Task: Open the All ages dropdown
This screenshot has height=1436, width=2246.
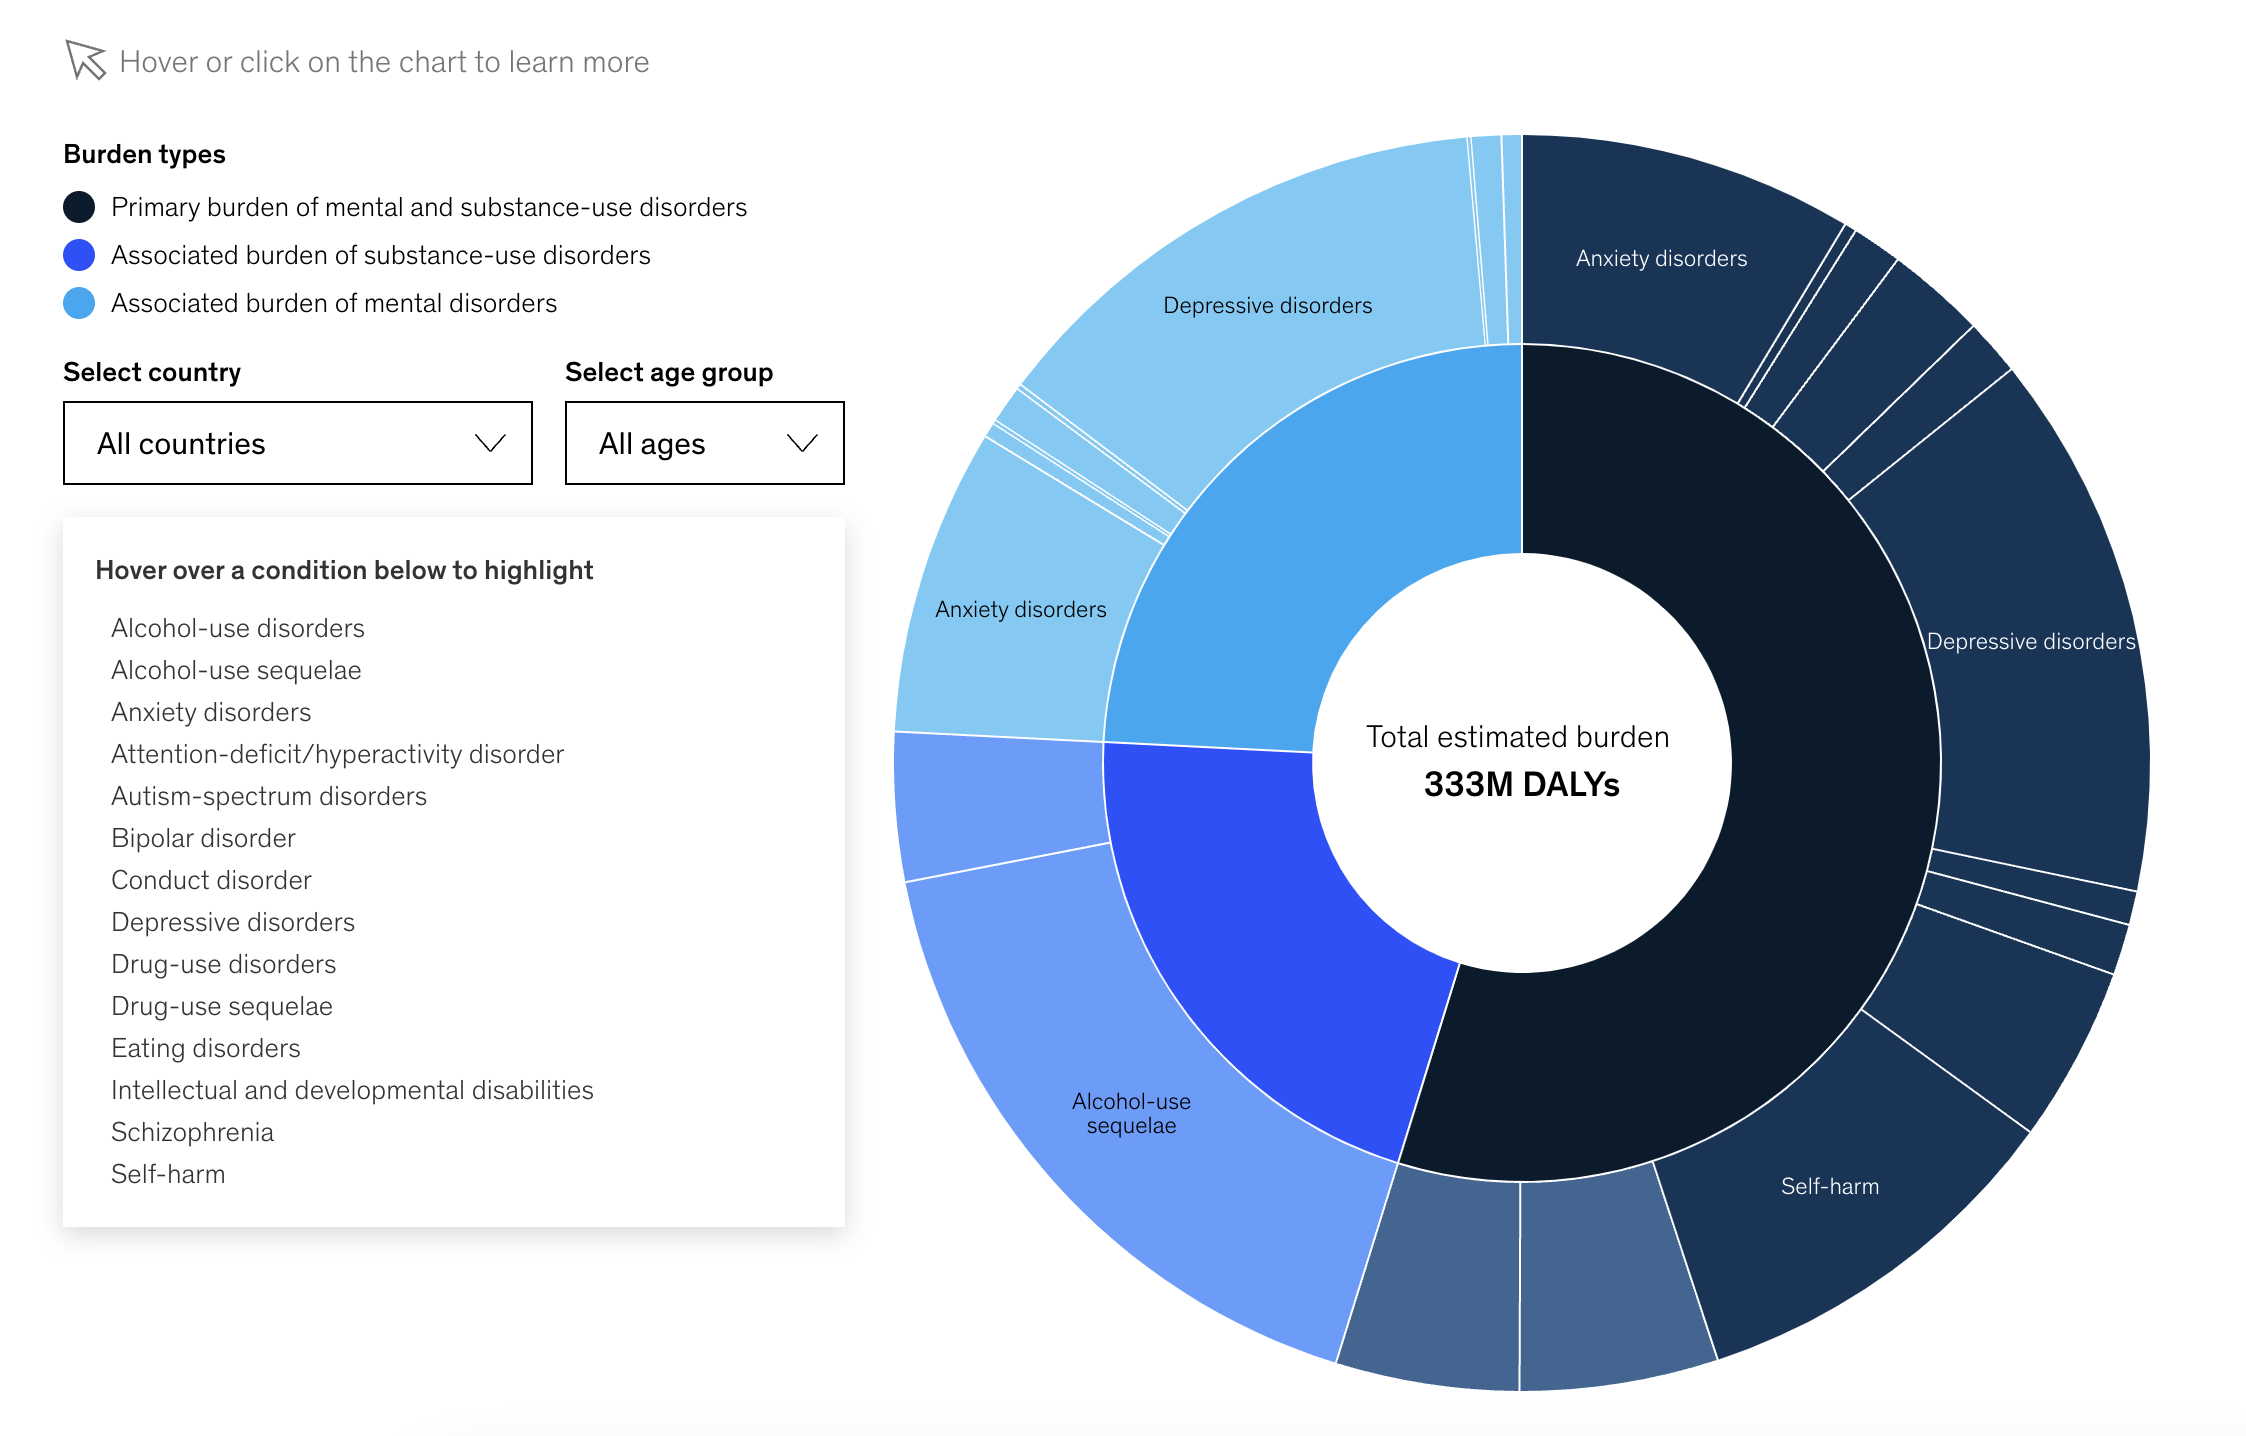Action: click(704, 443)
